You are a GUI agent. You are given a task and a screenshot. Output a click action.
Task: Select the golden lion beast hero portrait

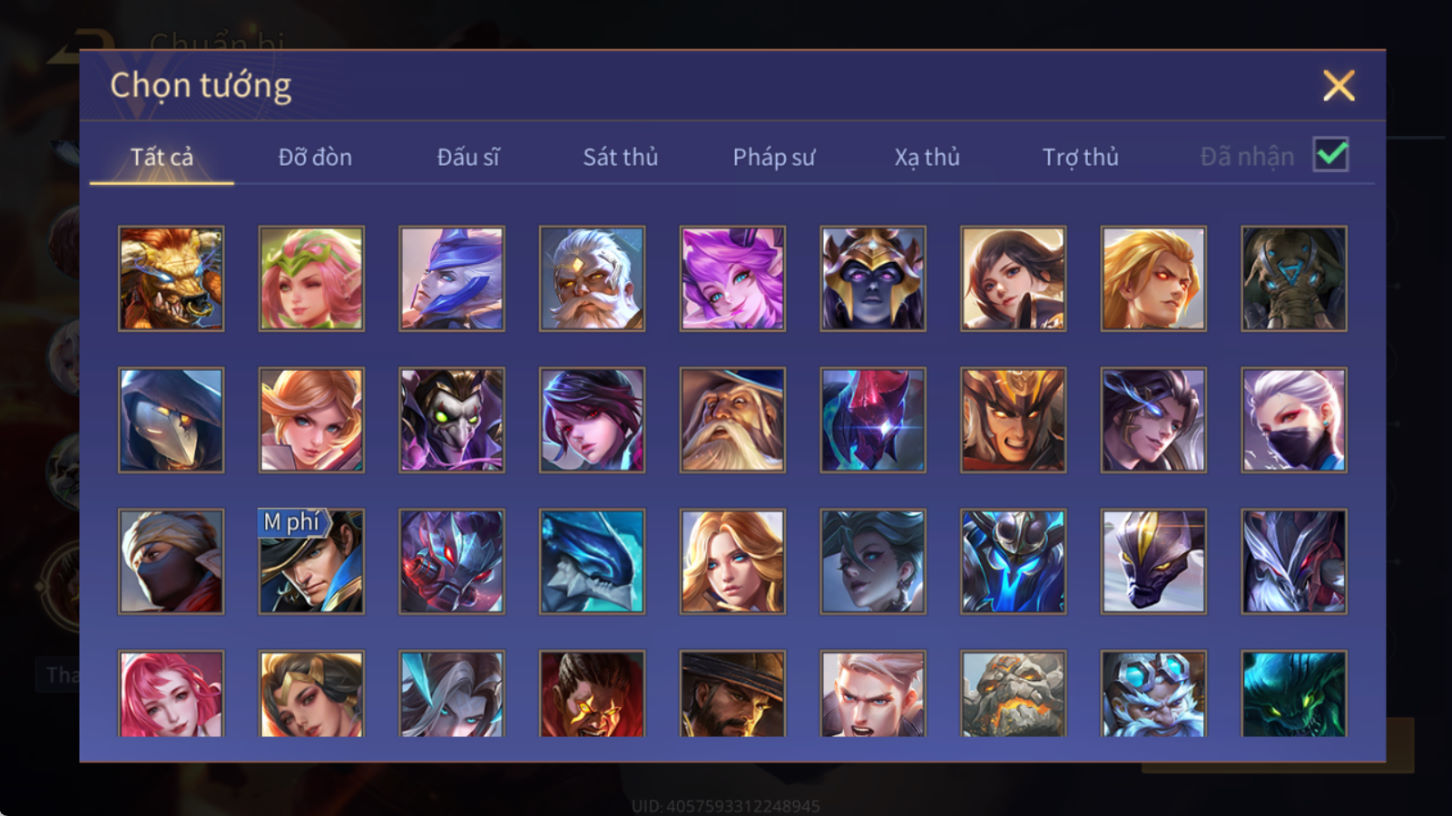171,278
